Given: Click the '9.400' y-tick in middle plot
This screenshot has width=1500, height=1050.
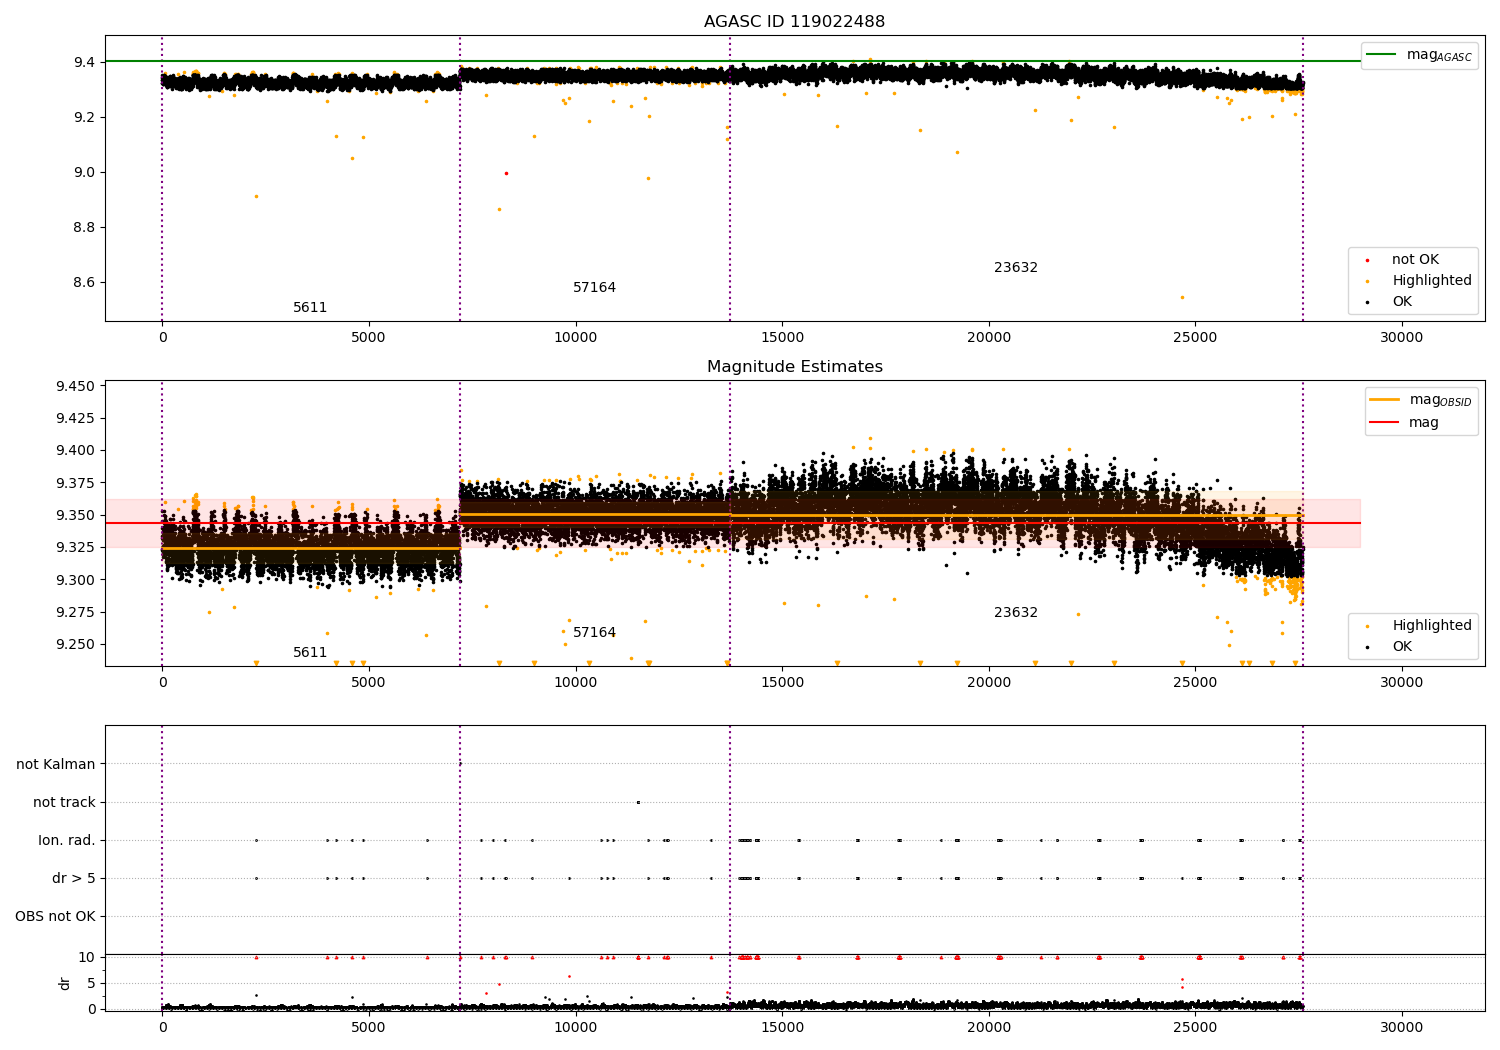Looking at the screenshot, I should tap(76, 451).
